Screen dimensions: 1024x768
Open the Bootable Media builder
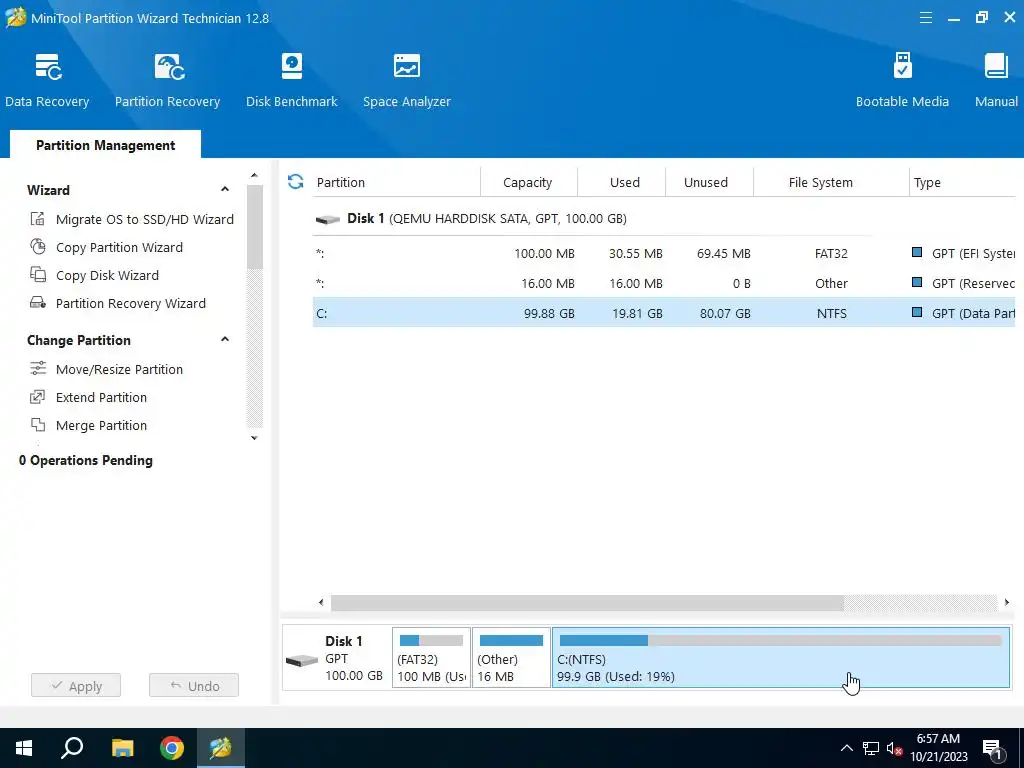tap(902, 81)
